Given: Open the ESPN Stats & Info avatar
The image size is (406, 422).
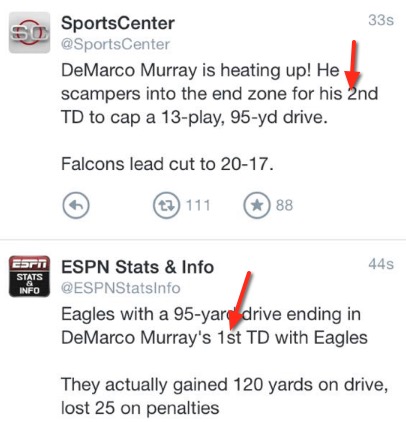Looking at the screenshot, I should click(29, 276).
